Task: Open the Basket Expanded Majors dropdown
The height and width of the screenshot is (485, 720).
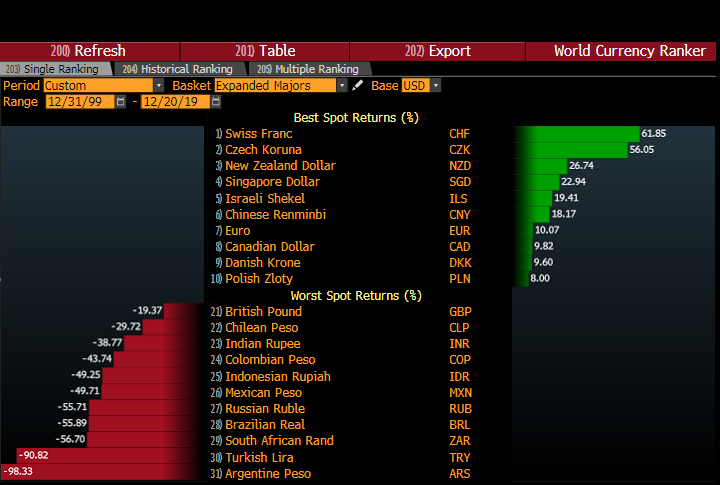Action: tap(276, 85)
